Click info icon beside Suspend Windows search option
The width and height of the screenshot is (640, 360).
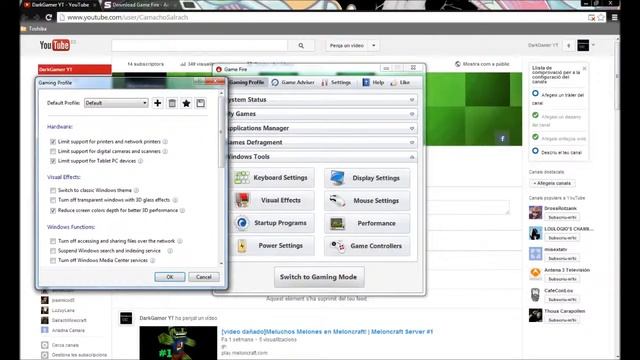170,251
